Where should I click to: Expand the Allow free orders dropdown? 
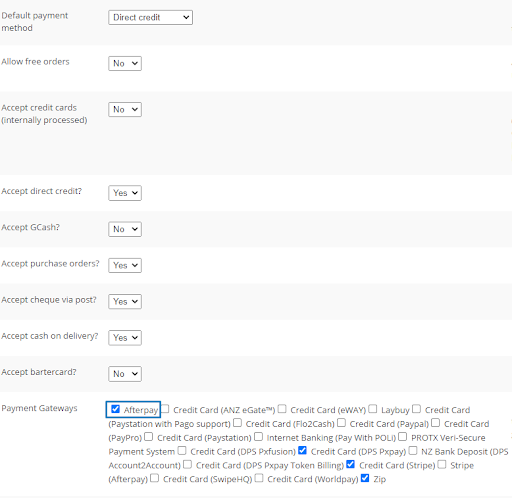pyautogui.click(x=125, y=63)
